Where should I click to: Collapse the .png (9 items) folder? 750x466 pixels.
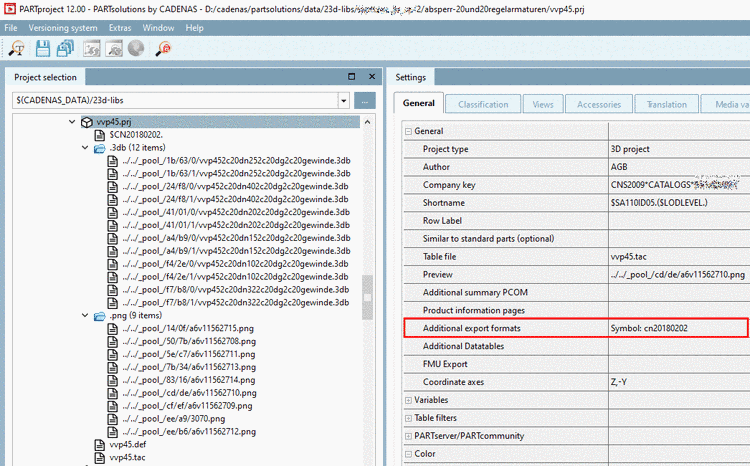(85, 316)
